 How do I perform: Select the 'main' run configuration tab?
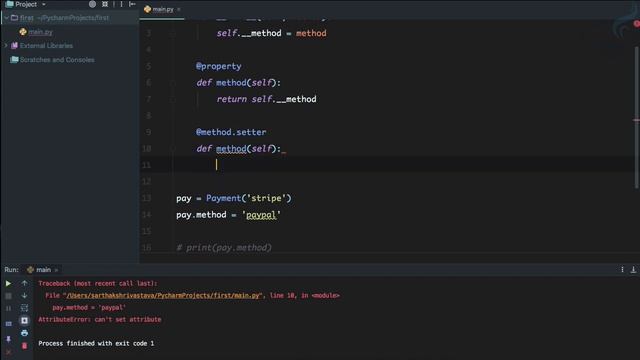coord(43,270)
